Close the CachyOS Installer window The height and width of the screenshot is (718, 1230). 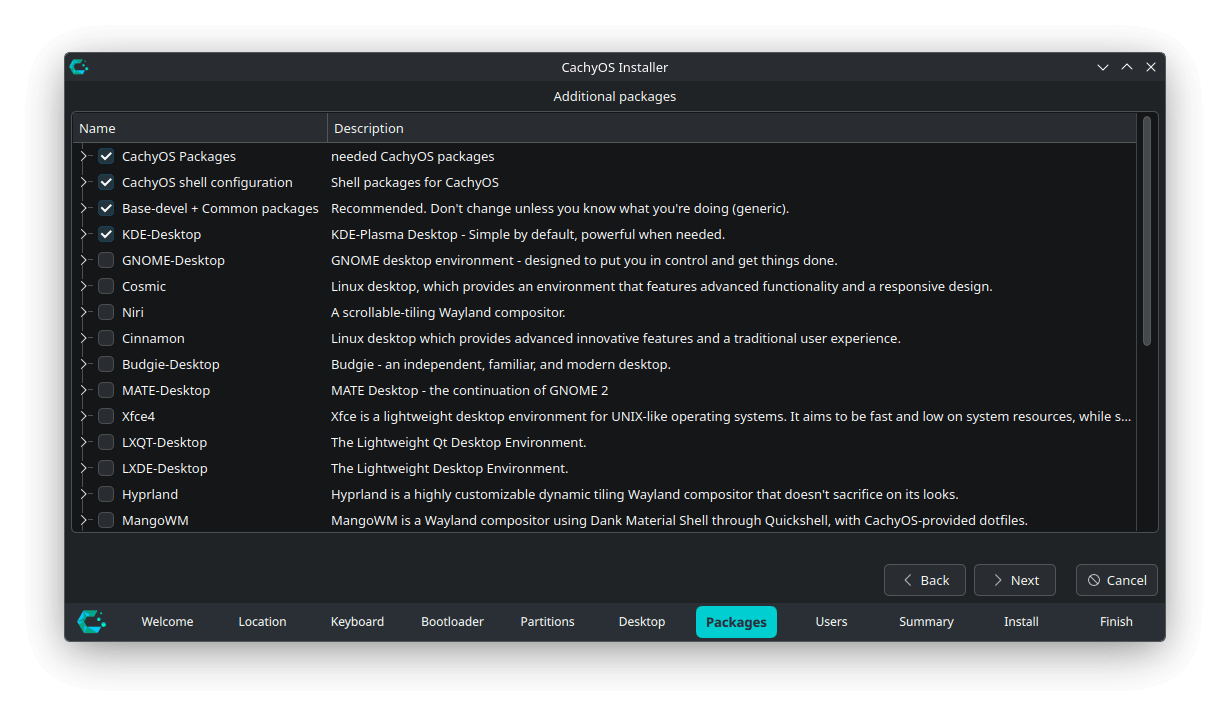click(x=1151, y=67)
